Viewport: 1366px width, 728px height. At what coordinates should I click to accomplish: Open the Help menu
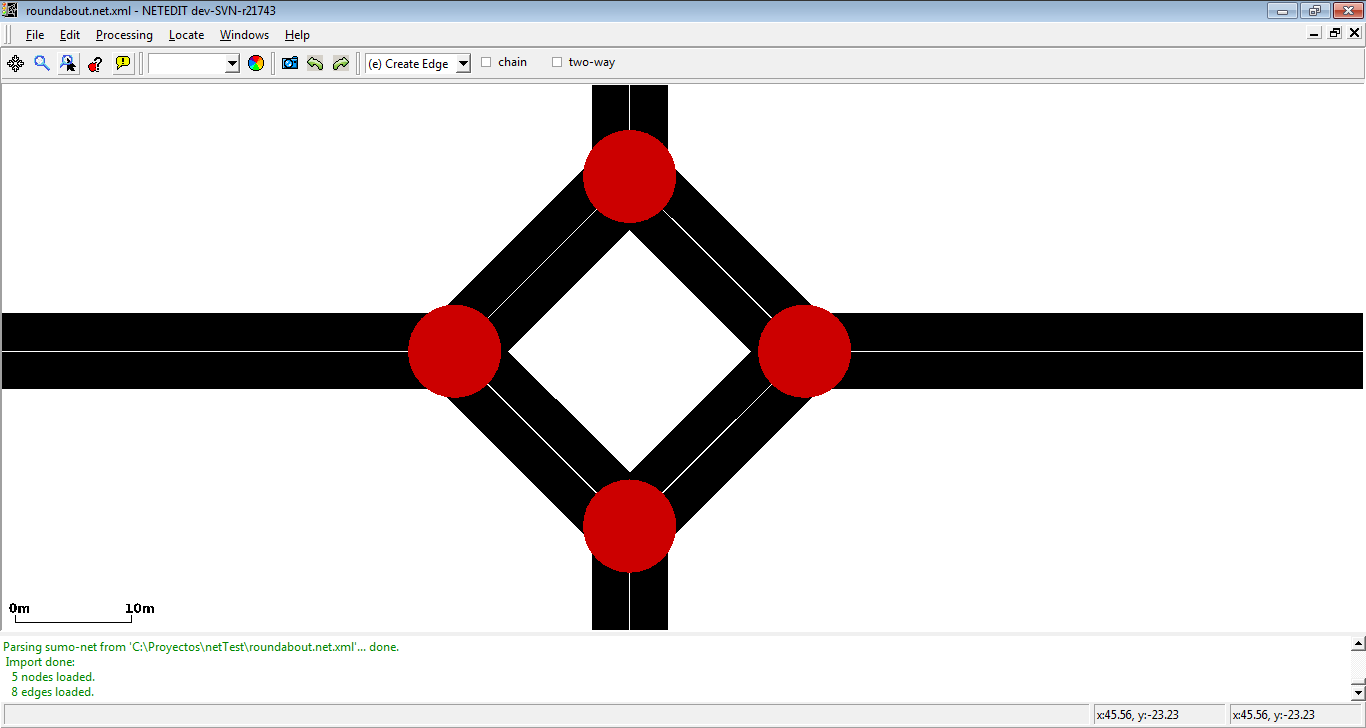click(297, 35)
